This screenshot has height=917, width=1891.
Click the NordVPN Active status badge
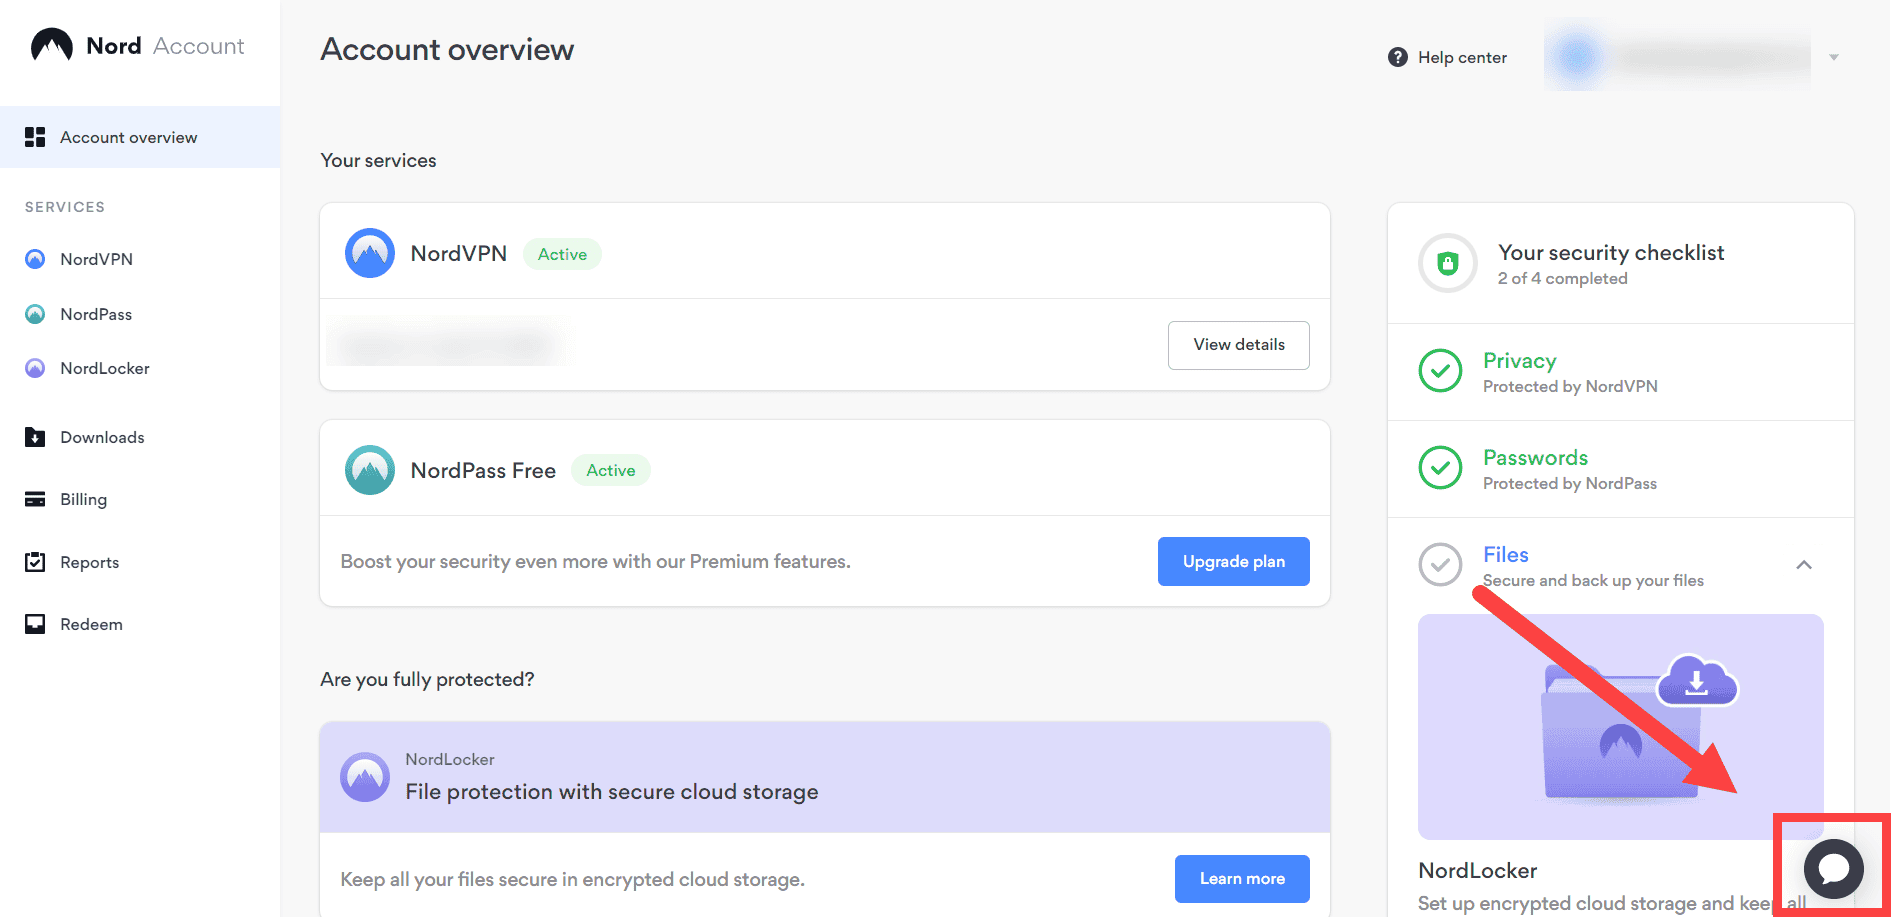point(562,254)
